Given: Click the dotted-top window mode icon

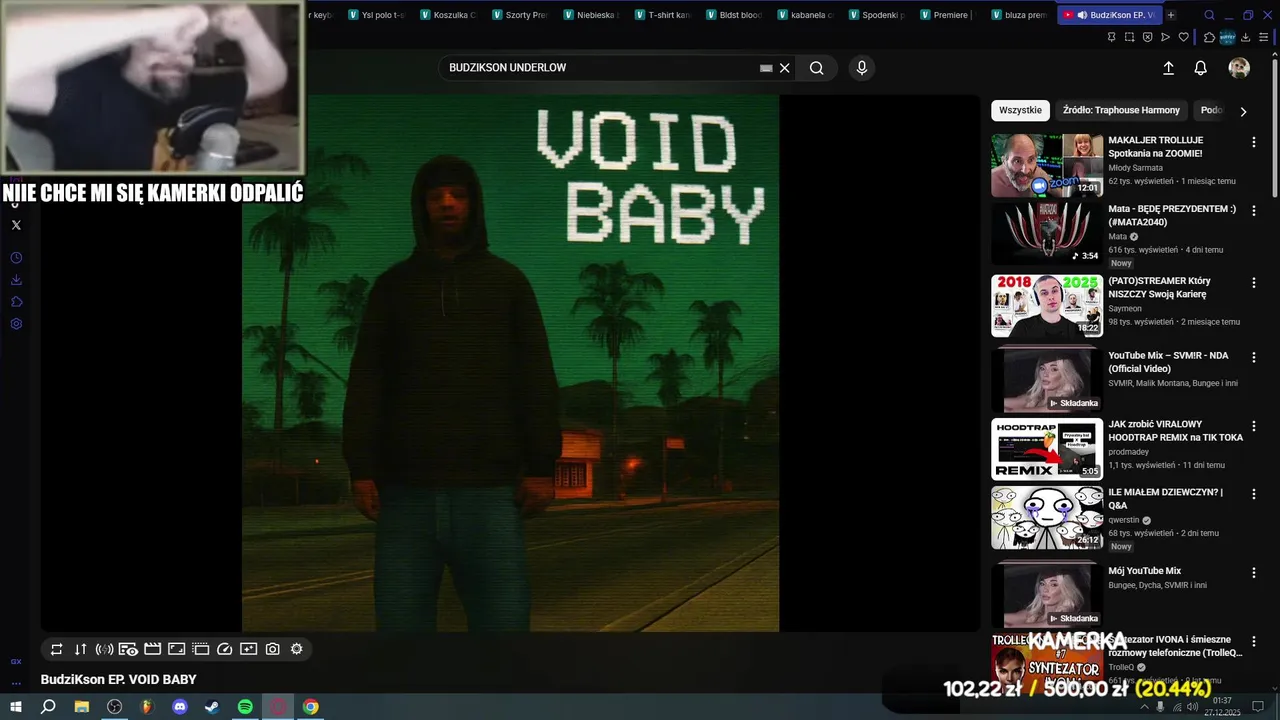Looking at the screenshot, I should [201, 649].
